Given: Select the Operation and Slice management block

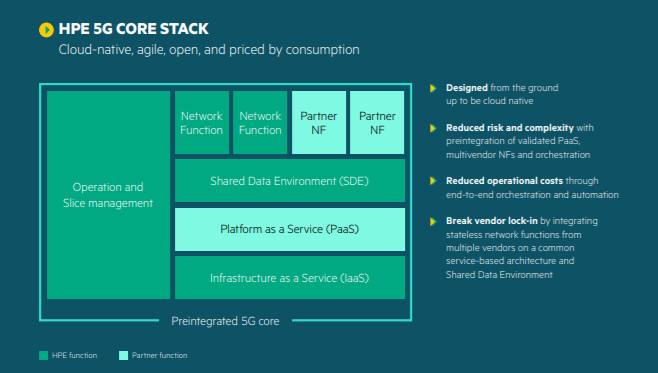Looking at the screenshot, I should tap(108, 195).
